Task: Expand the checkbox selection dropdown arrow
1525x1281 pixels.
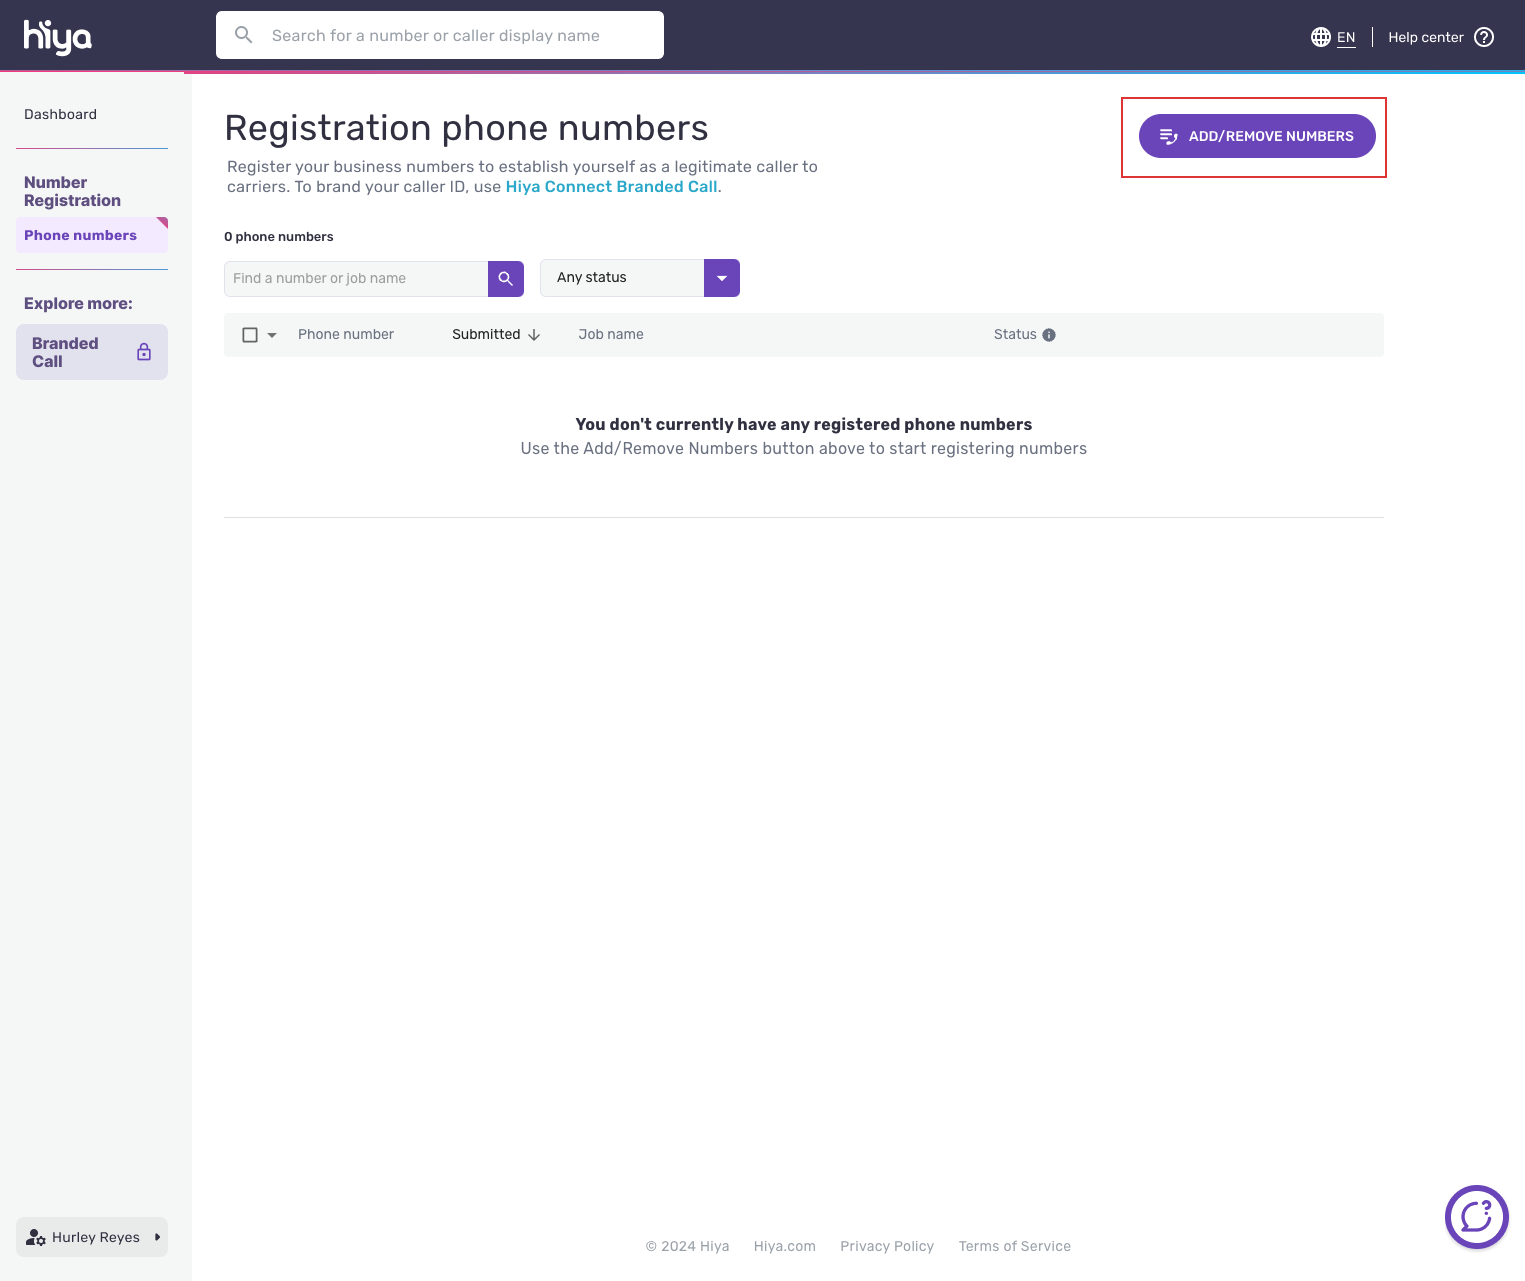Action: pos(272,335)
